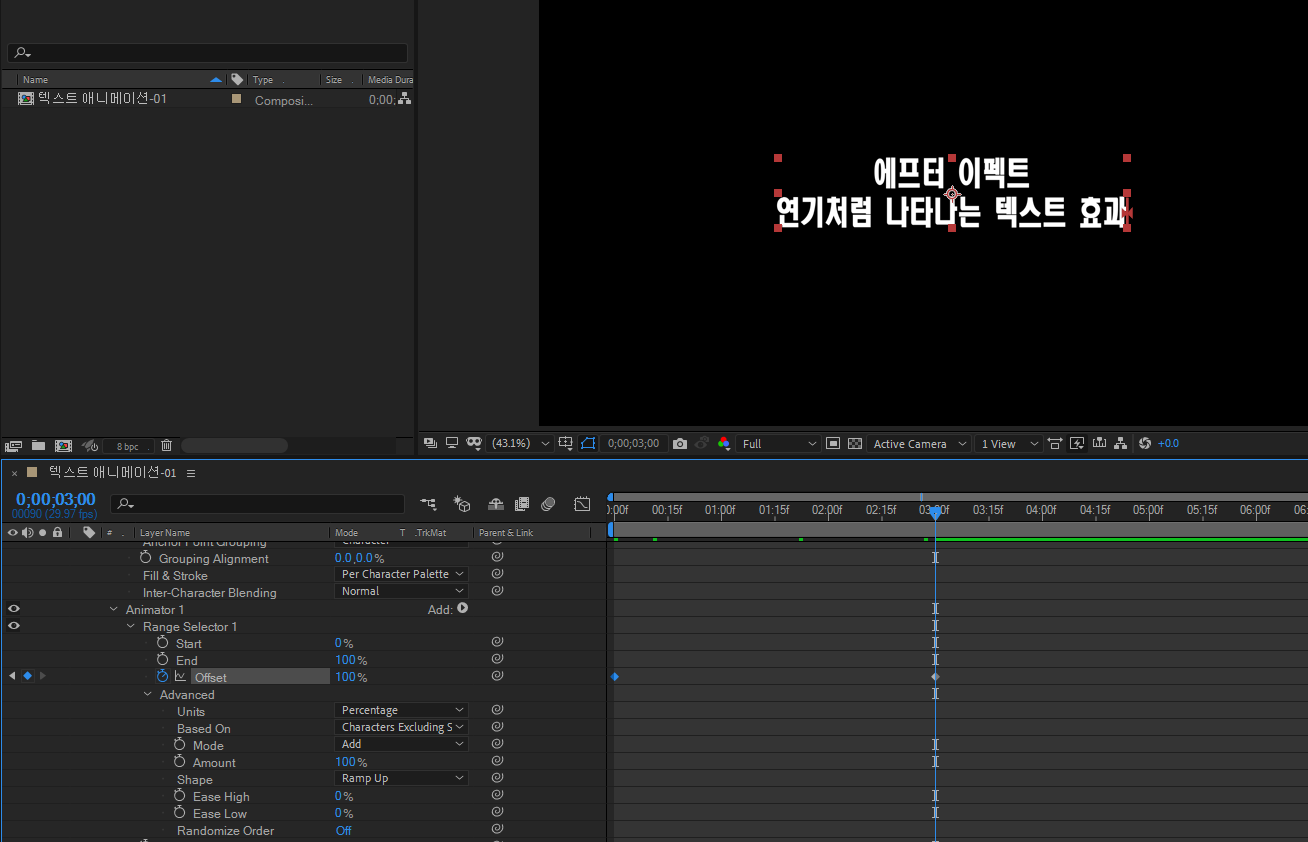
Task: Open the Full resolution dropdown
Action: (779, 443)
